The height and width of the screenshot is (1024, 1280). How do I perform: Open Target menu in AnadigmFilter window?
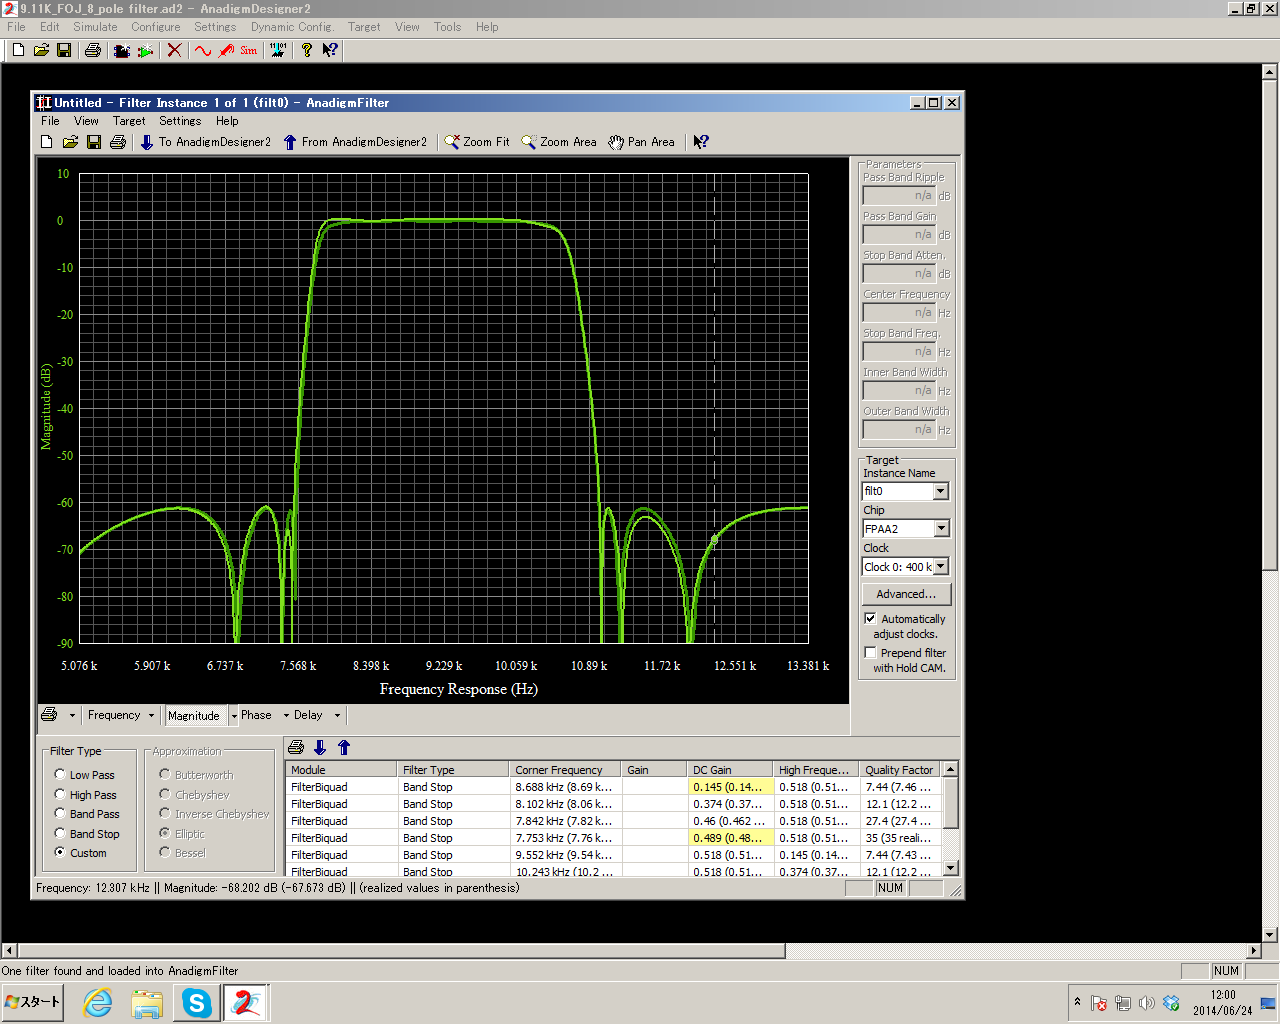click(x=129, y=121)
